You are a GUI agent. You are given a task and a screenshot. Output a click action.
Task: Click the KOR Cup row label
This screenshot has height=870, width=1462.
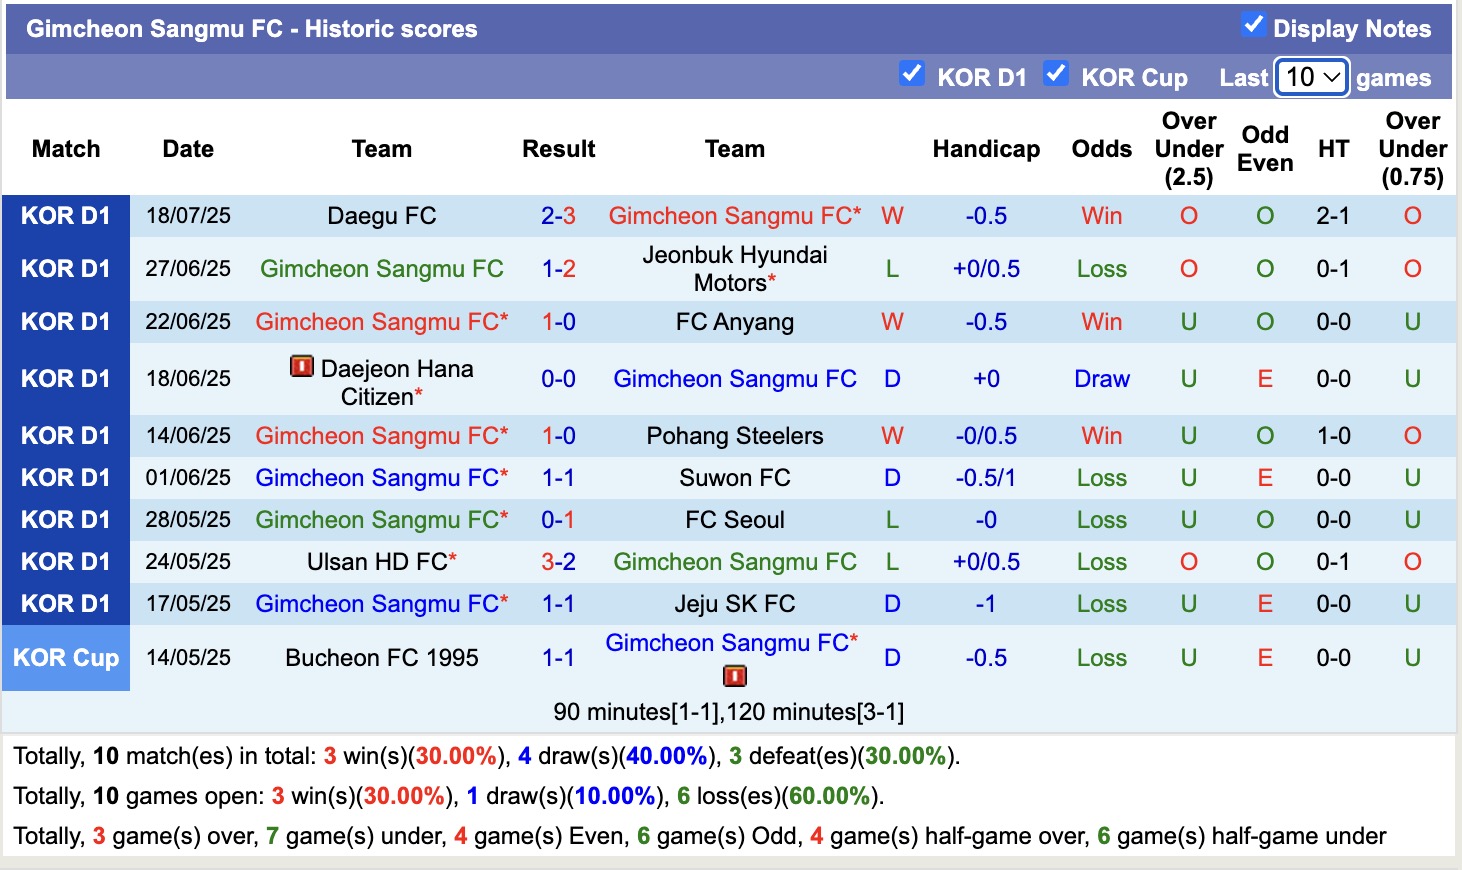click(x=65, y=658)
